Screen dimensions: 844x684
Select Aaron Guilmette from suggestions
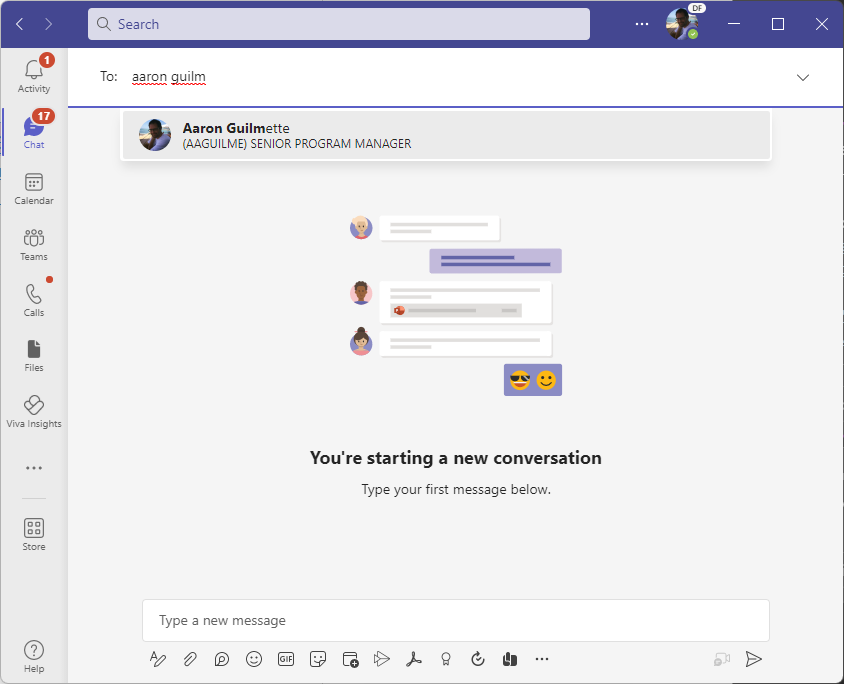[445, 135]
